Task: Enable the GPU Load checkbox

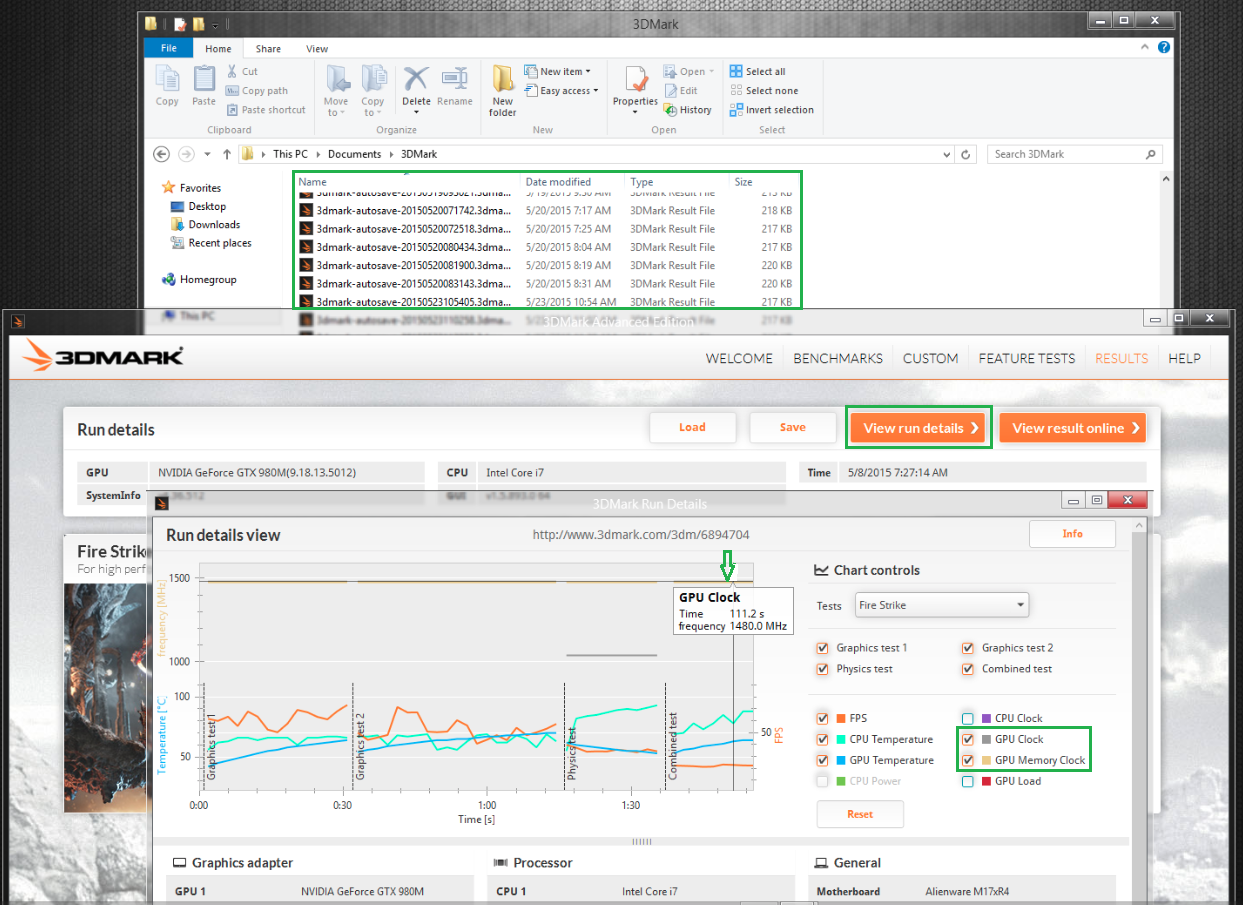Action: pos(968,781)
